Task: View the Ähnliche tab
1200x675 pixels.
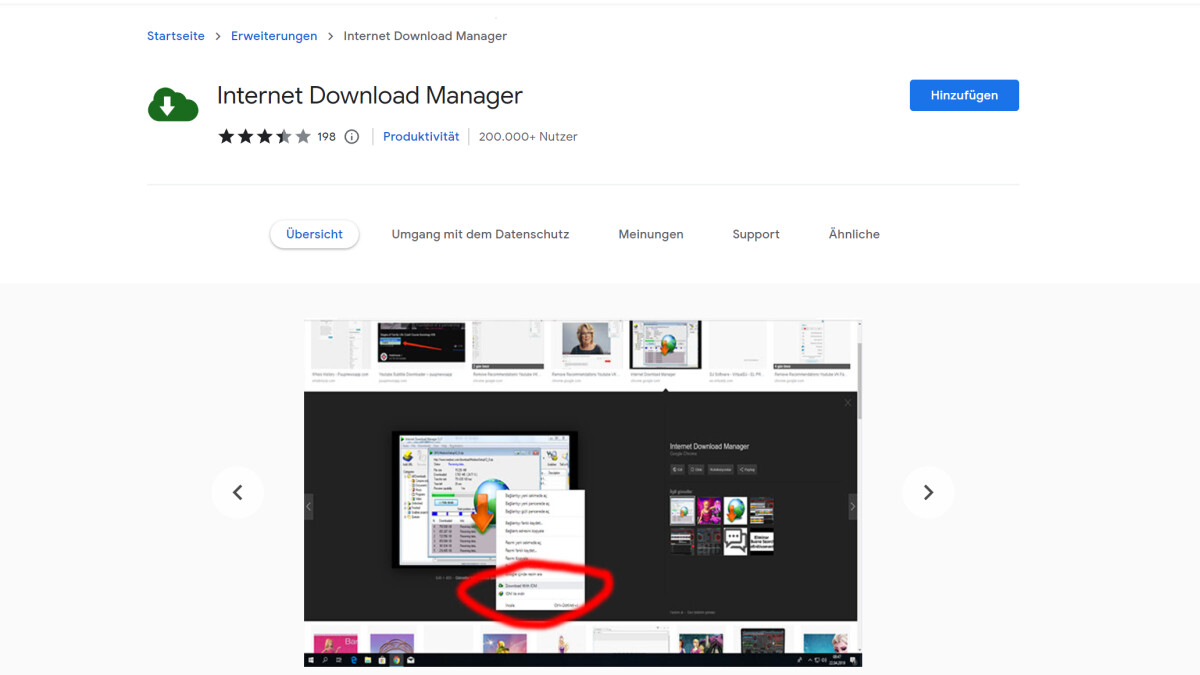Action: tap(854, 234)
